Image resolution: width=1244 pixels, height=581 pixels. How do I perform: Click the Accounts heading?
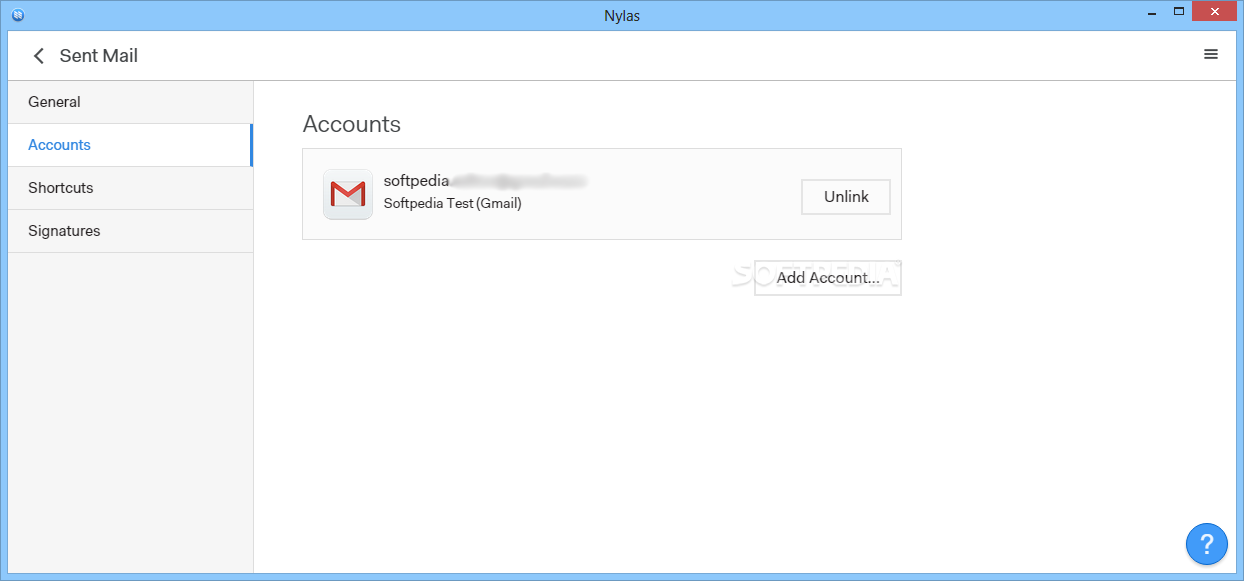coord(352,124)
